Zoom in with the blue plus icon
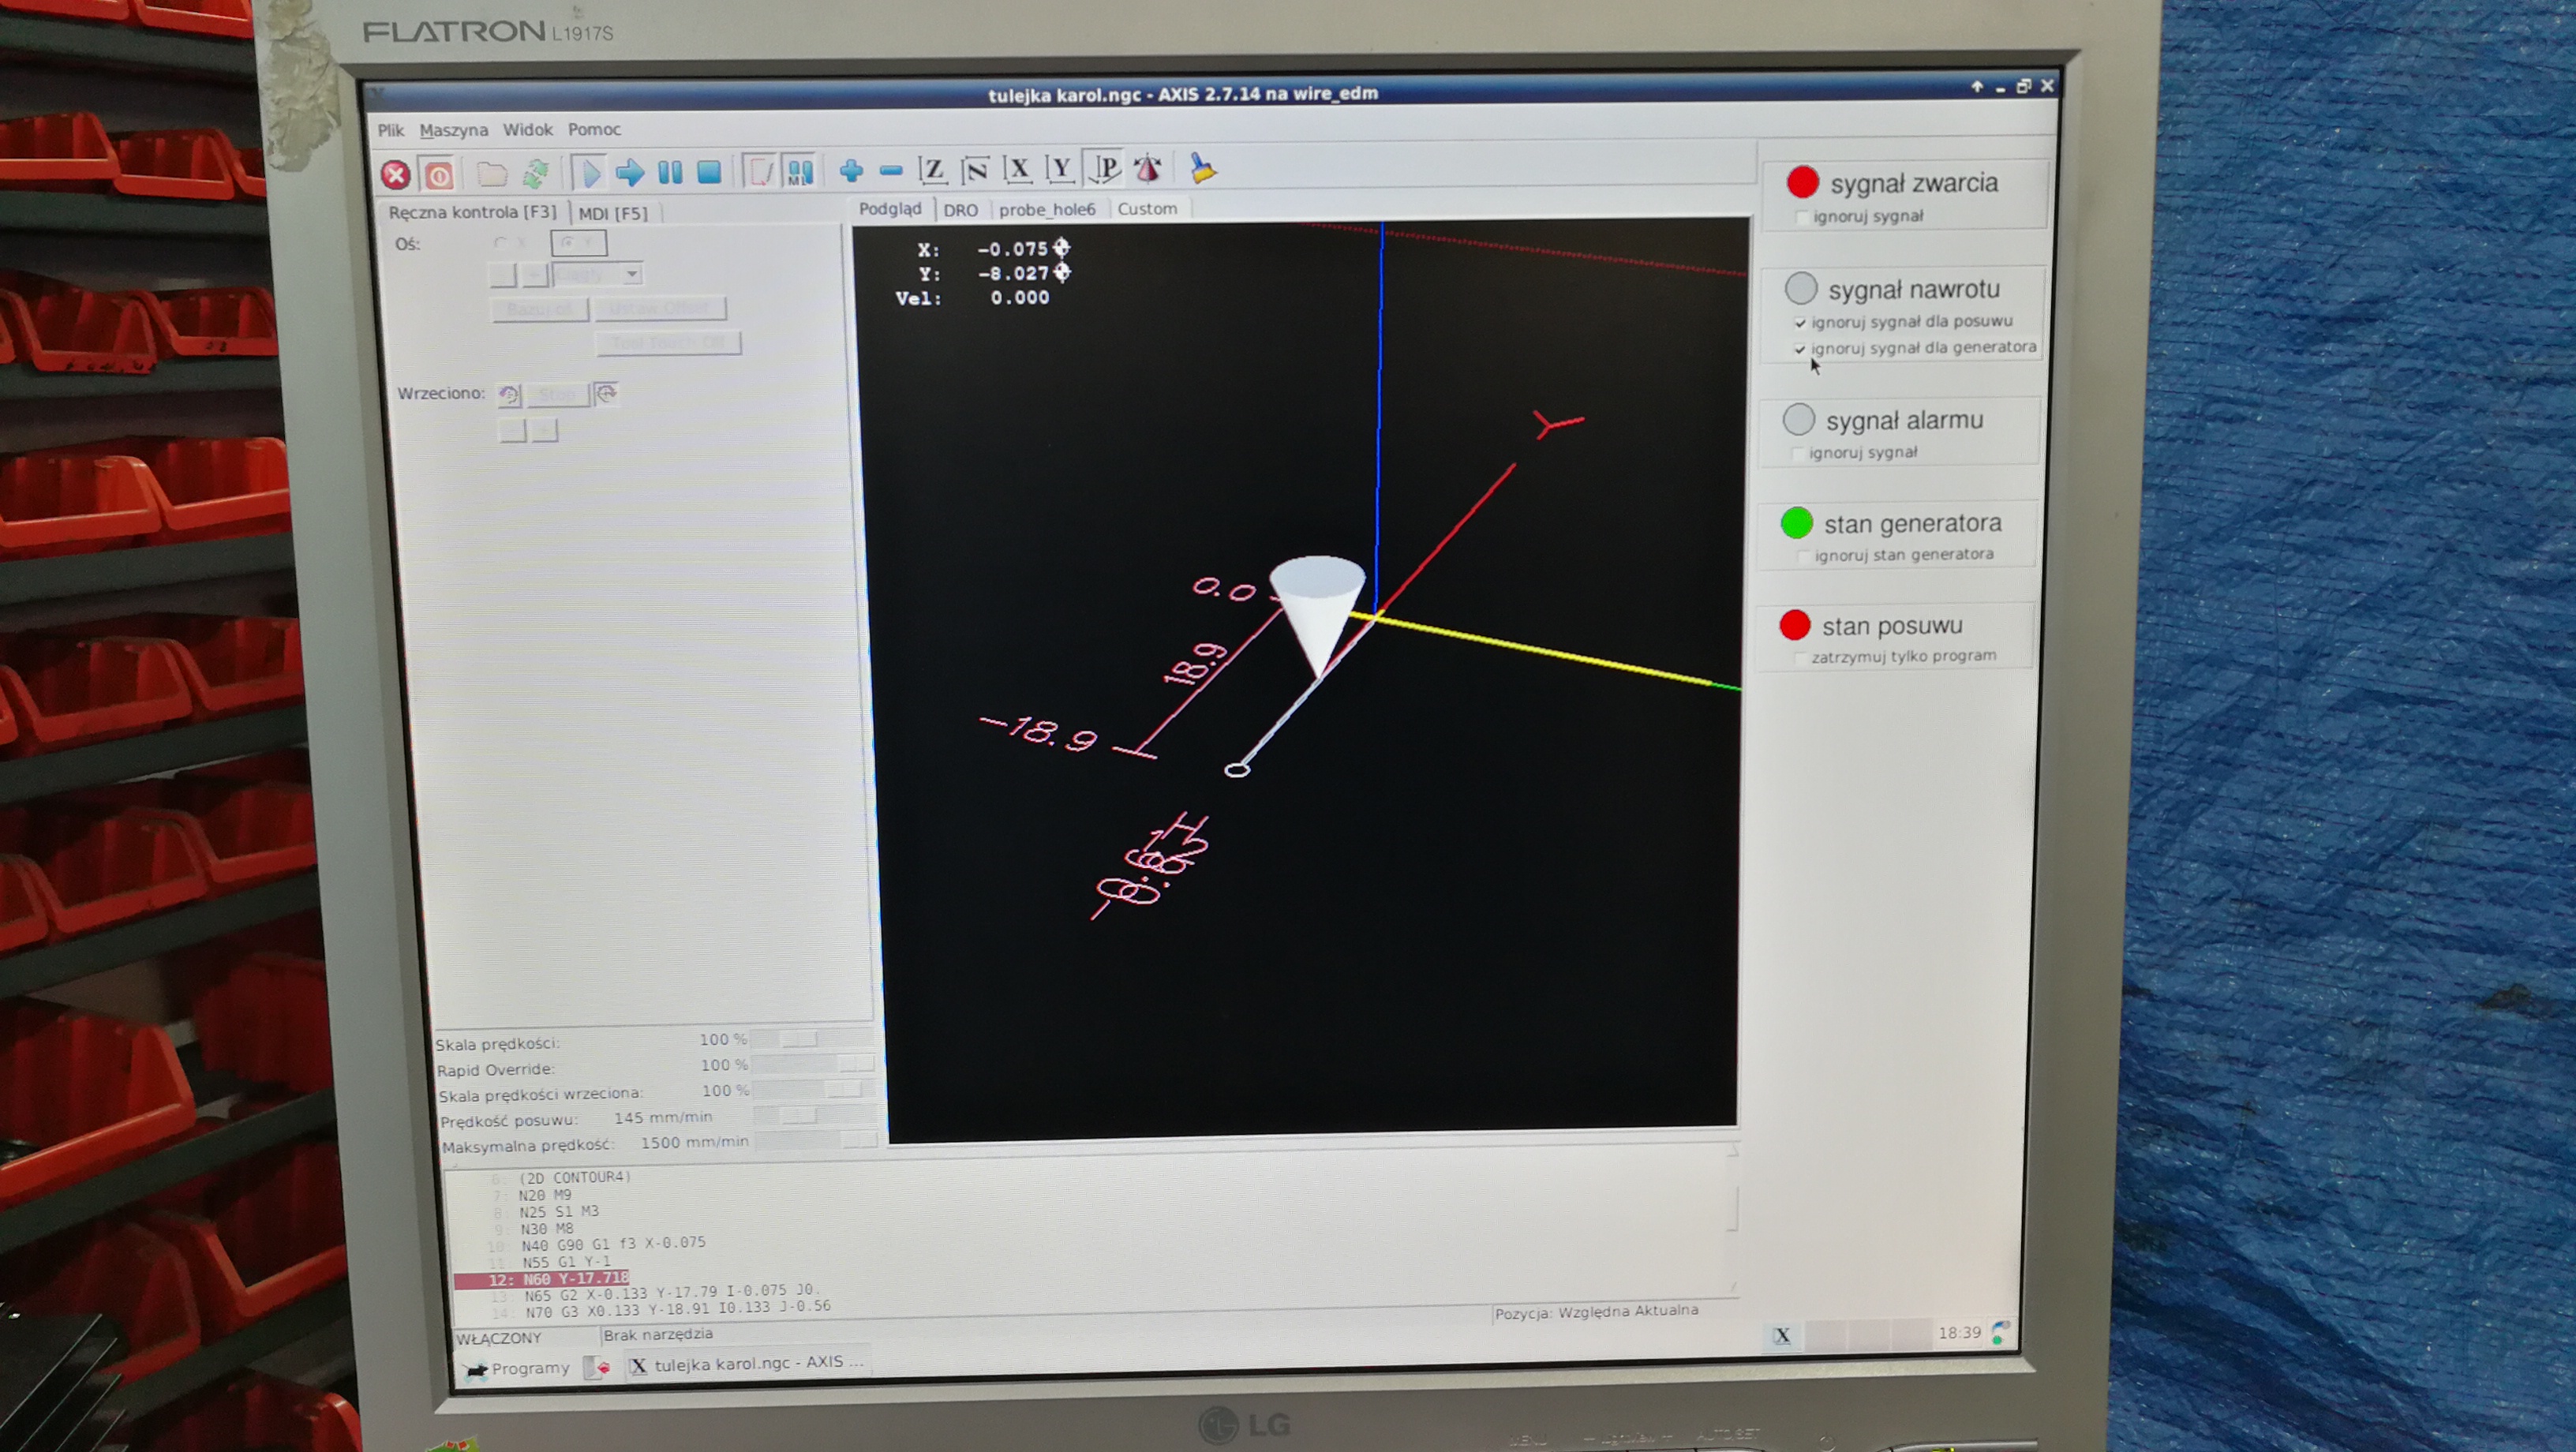The width and height of the screenshot is (2576, 1452). click(851, 171)
